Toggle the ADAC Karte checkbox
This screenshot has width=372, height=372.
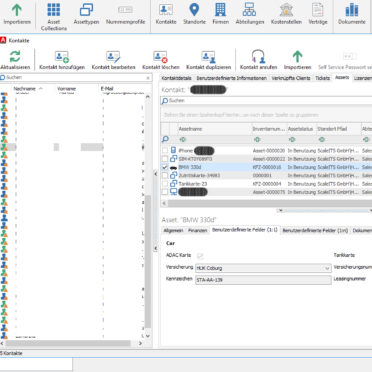pos(200,256)
